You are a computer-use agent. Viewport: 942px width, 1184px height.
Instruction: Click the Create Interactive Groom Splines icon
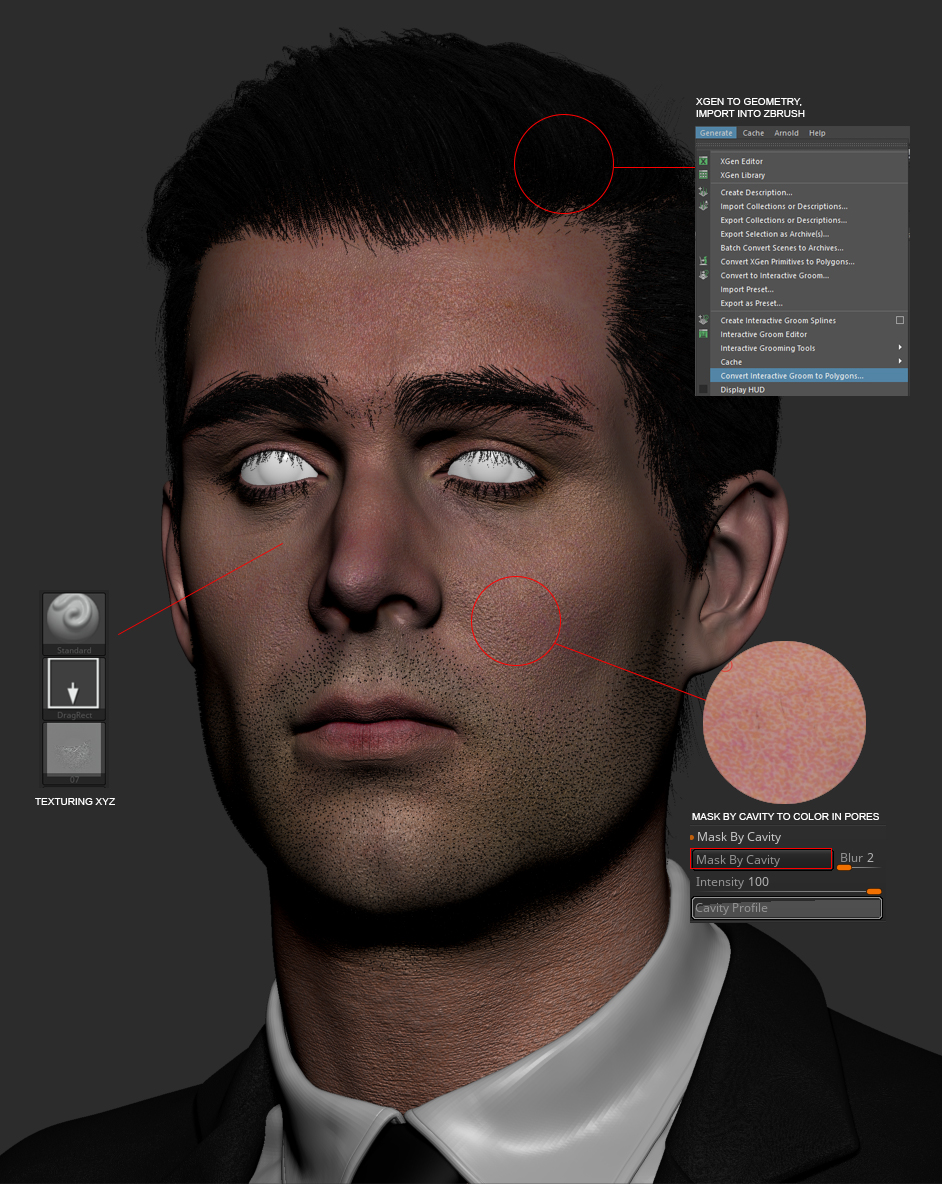pos(703,320)
